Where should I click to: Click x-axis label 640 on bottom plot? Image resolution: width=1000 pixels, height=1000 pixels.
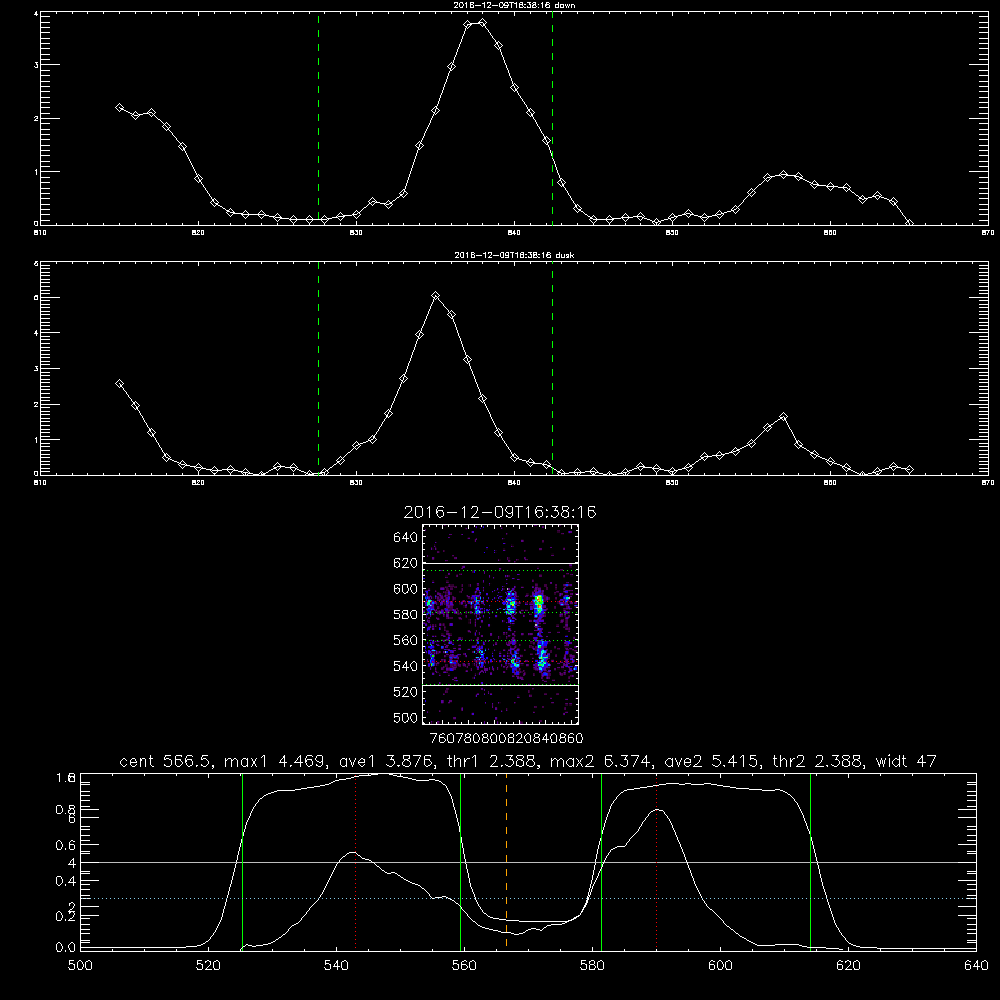(976, 965)
